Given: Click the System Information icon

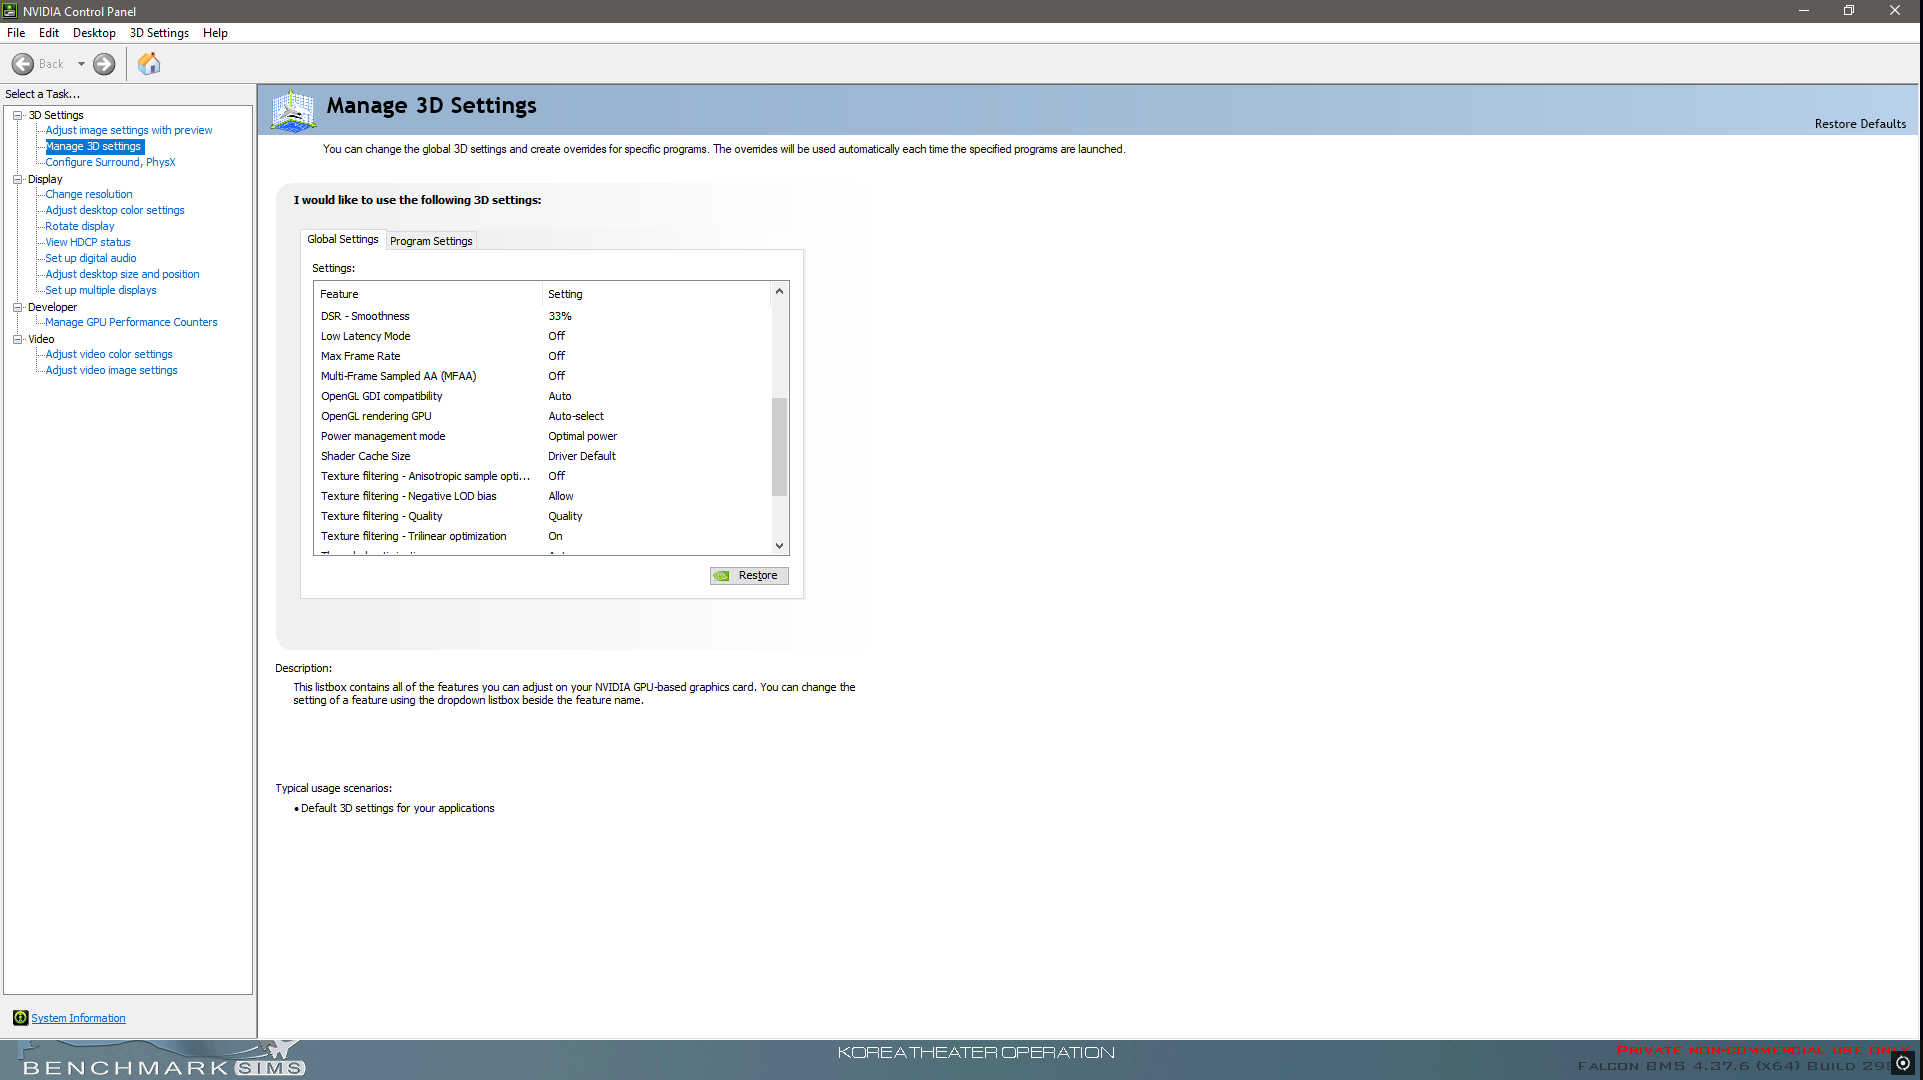Looking at the screenshot, I should click(20, 1018).
